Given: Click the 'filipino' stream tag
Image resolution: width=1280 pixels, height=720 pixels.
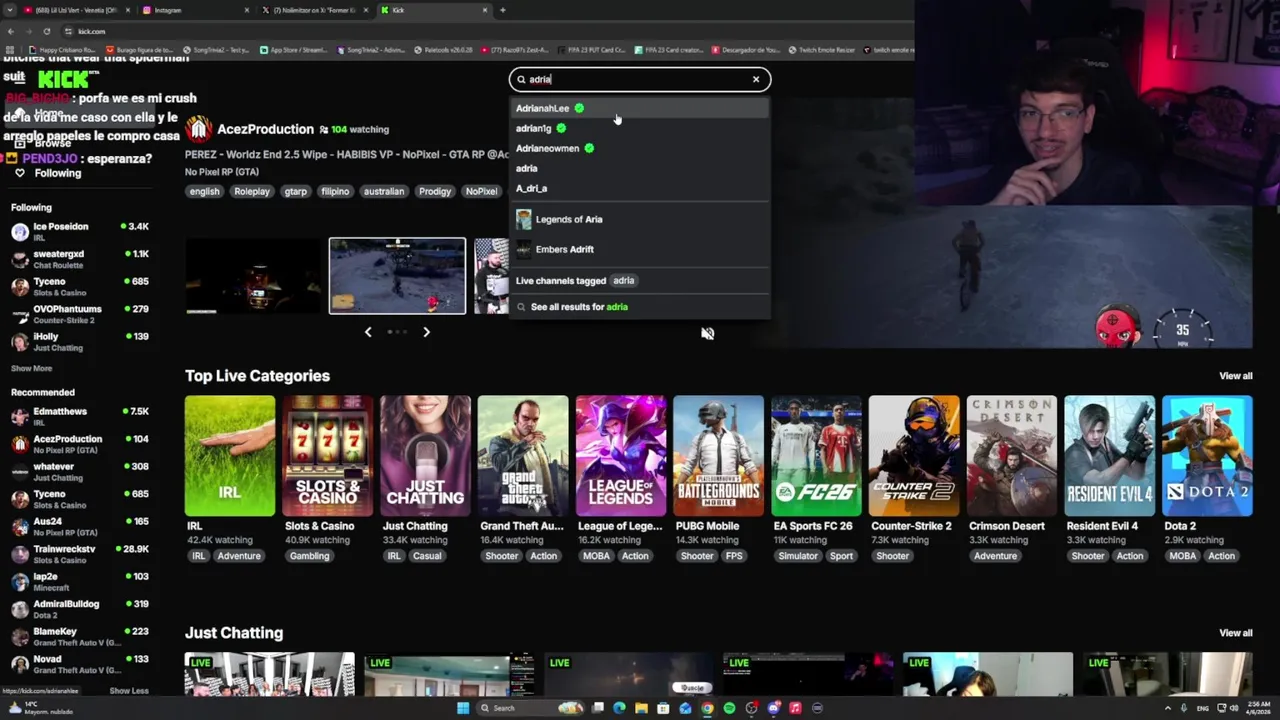Looking at the screenshot, I should tap(335, 191).
